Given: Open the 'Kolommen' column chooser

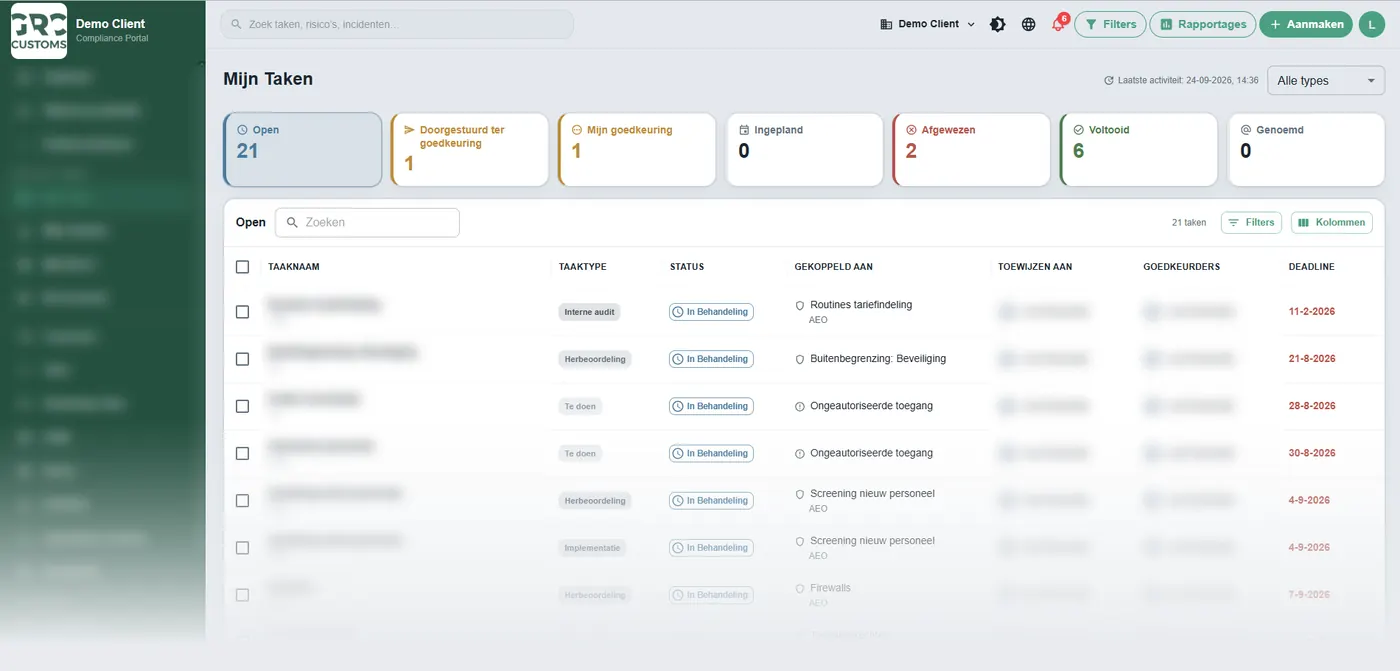Looking at the screenshot, I should click(x=1332, y=222).
